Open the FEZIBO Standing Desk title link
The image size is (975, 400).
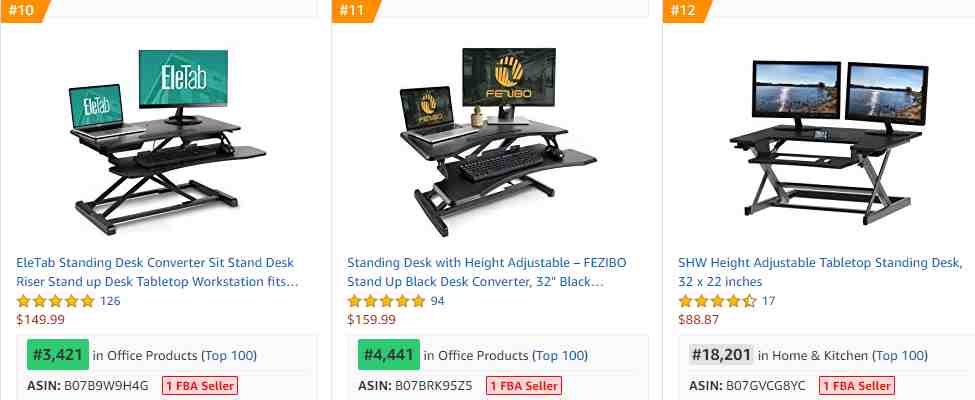[x=487, y=272]
